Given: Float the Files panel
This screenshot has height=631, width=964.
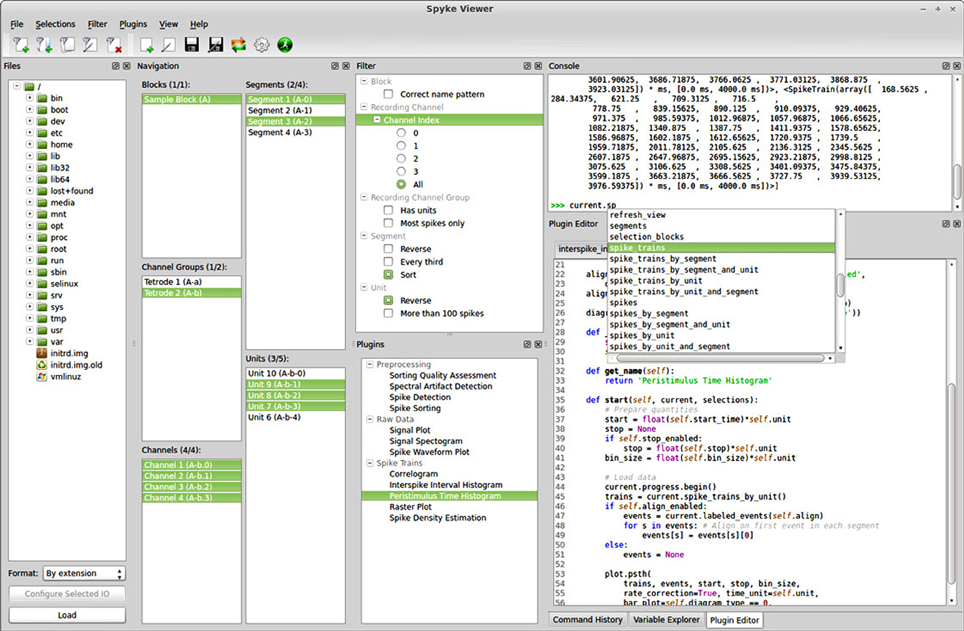Looking at the screenshot, I should coord(116,66).
